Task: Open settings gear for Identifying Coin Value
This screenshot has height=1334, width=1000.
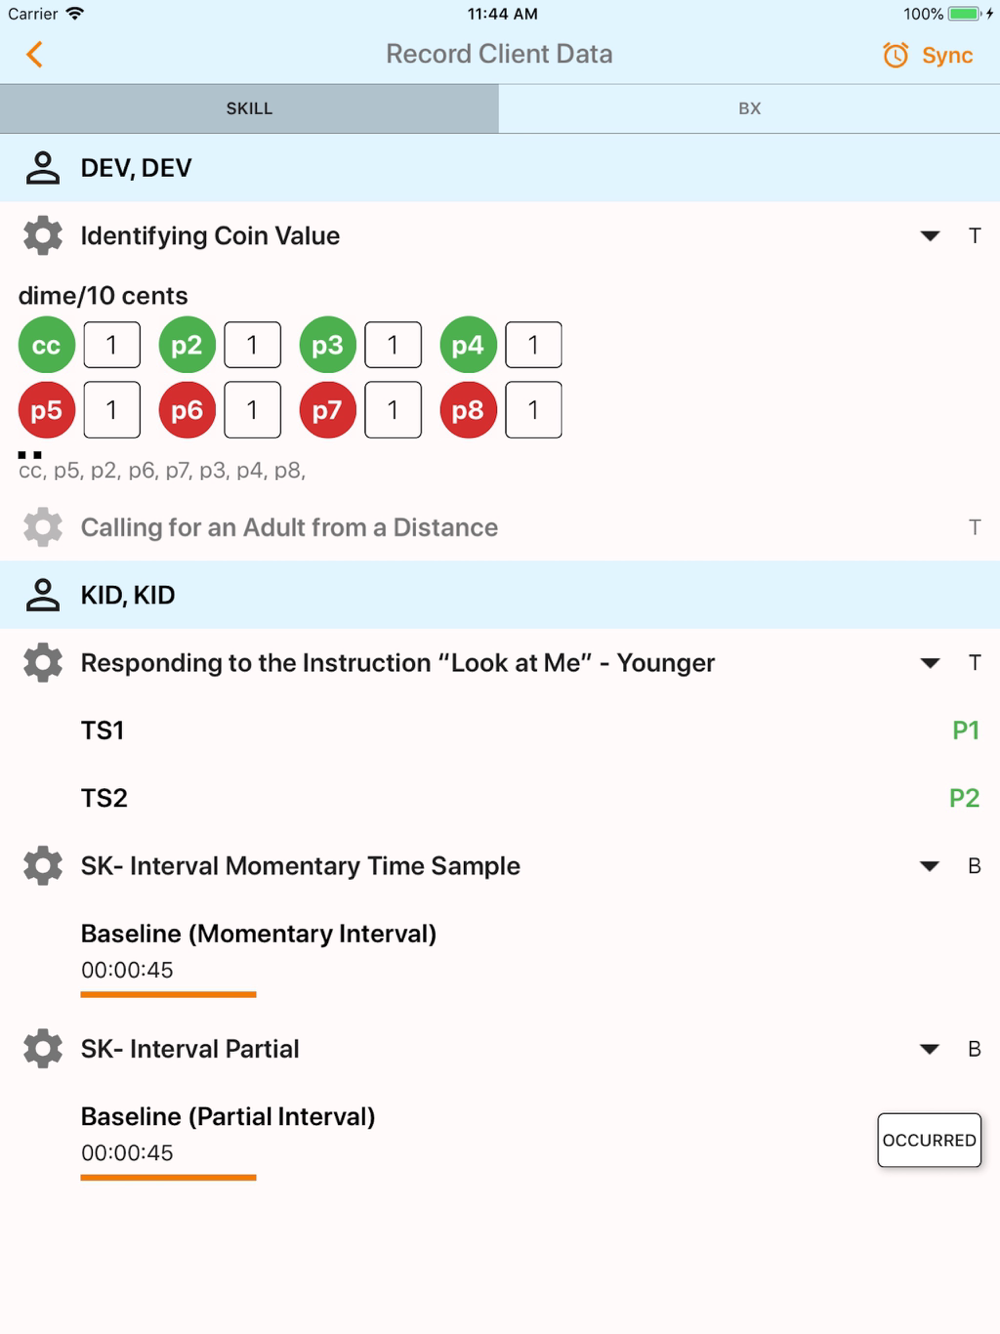Action: (x=43, y=236)
